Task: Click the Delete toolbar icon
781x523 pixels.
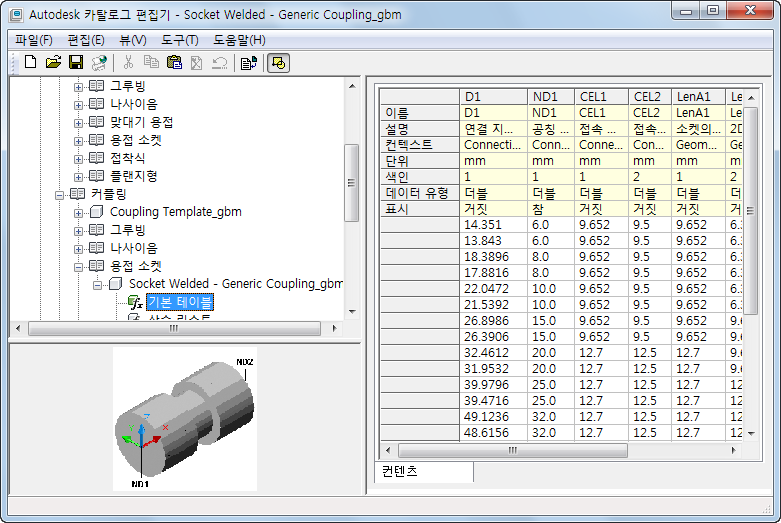Action: 196,62
